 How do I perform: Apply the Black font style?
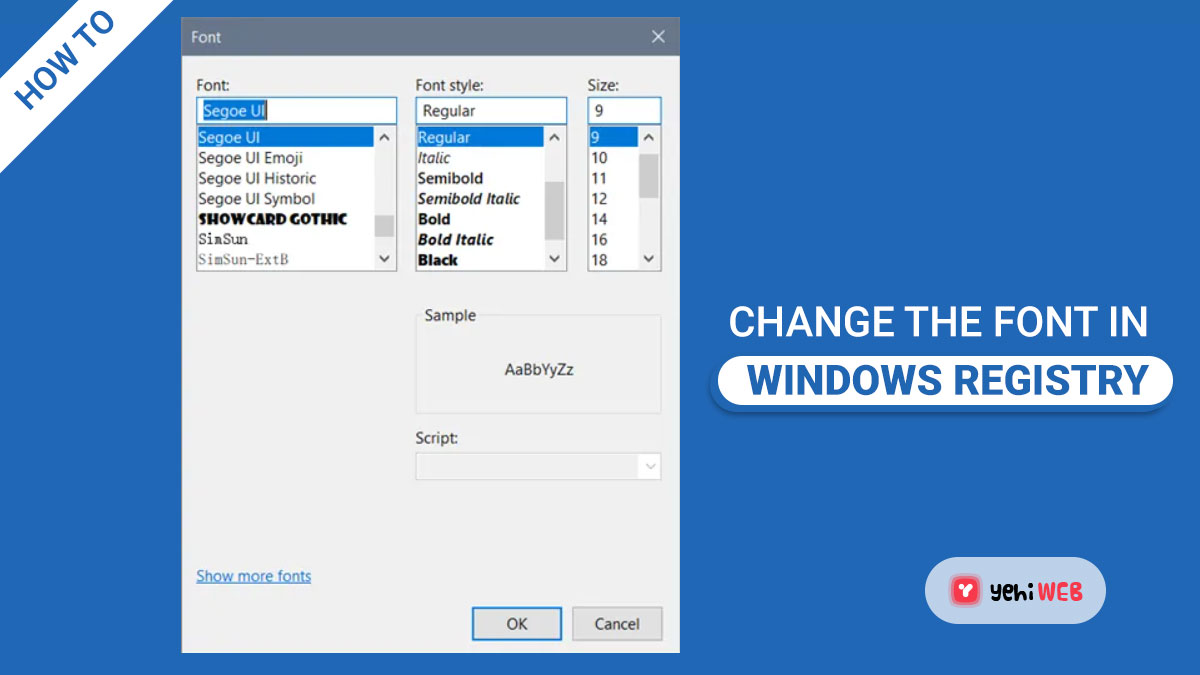point(436,260)
